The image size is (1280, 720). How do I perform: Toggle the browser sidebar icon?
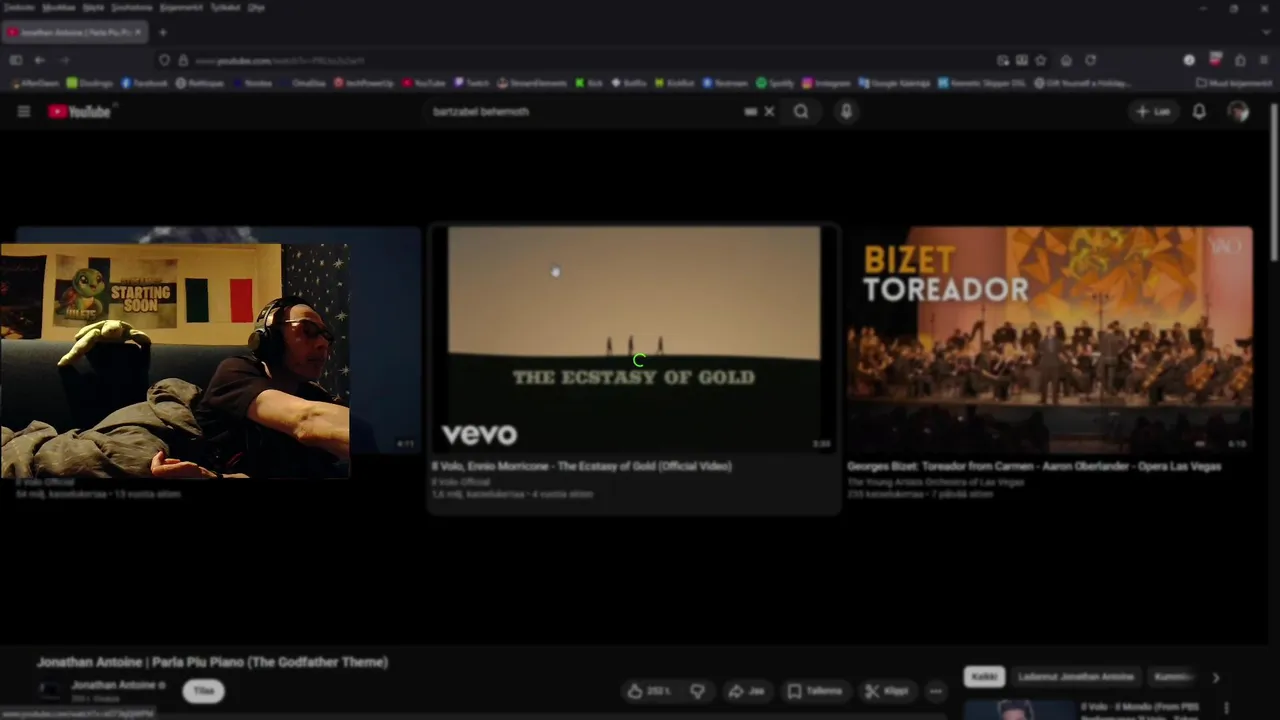[x=16, y=60]
